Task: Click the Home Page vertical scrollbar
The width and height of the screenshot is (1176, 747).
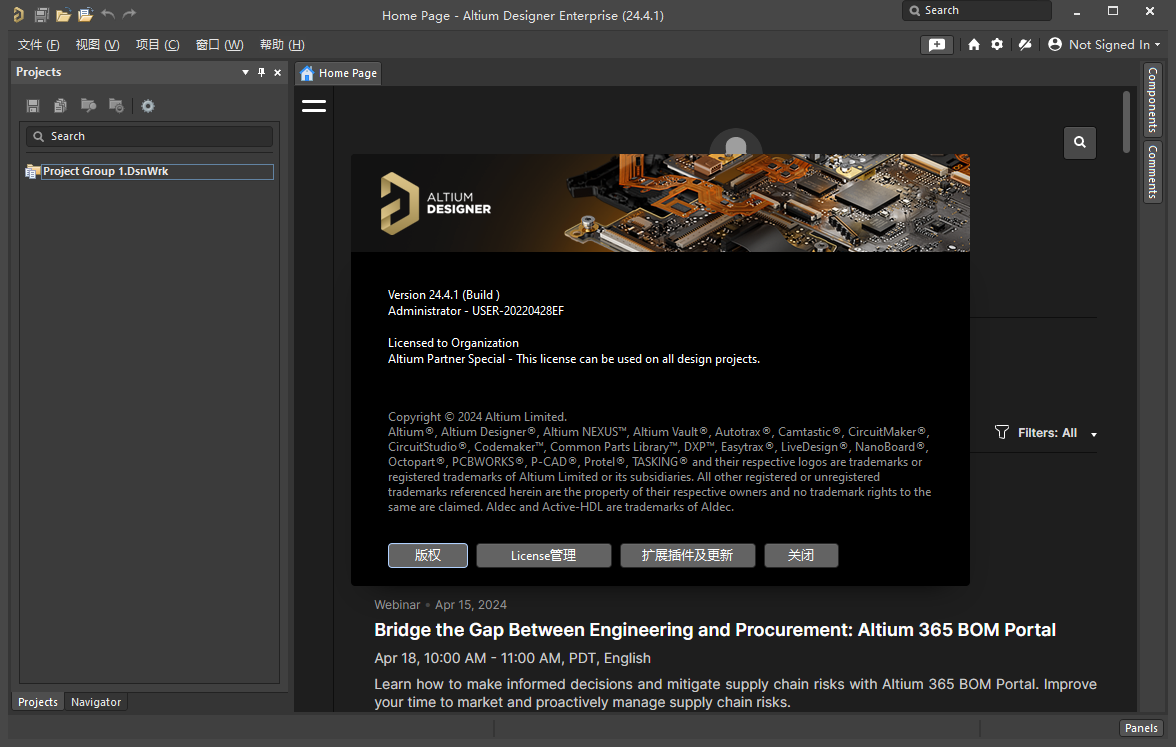Action: [1126, 122]
